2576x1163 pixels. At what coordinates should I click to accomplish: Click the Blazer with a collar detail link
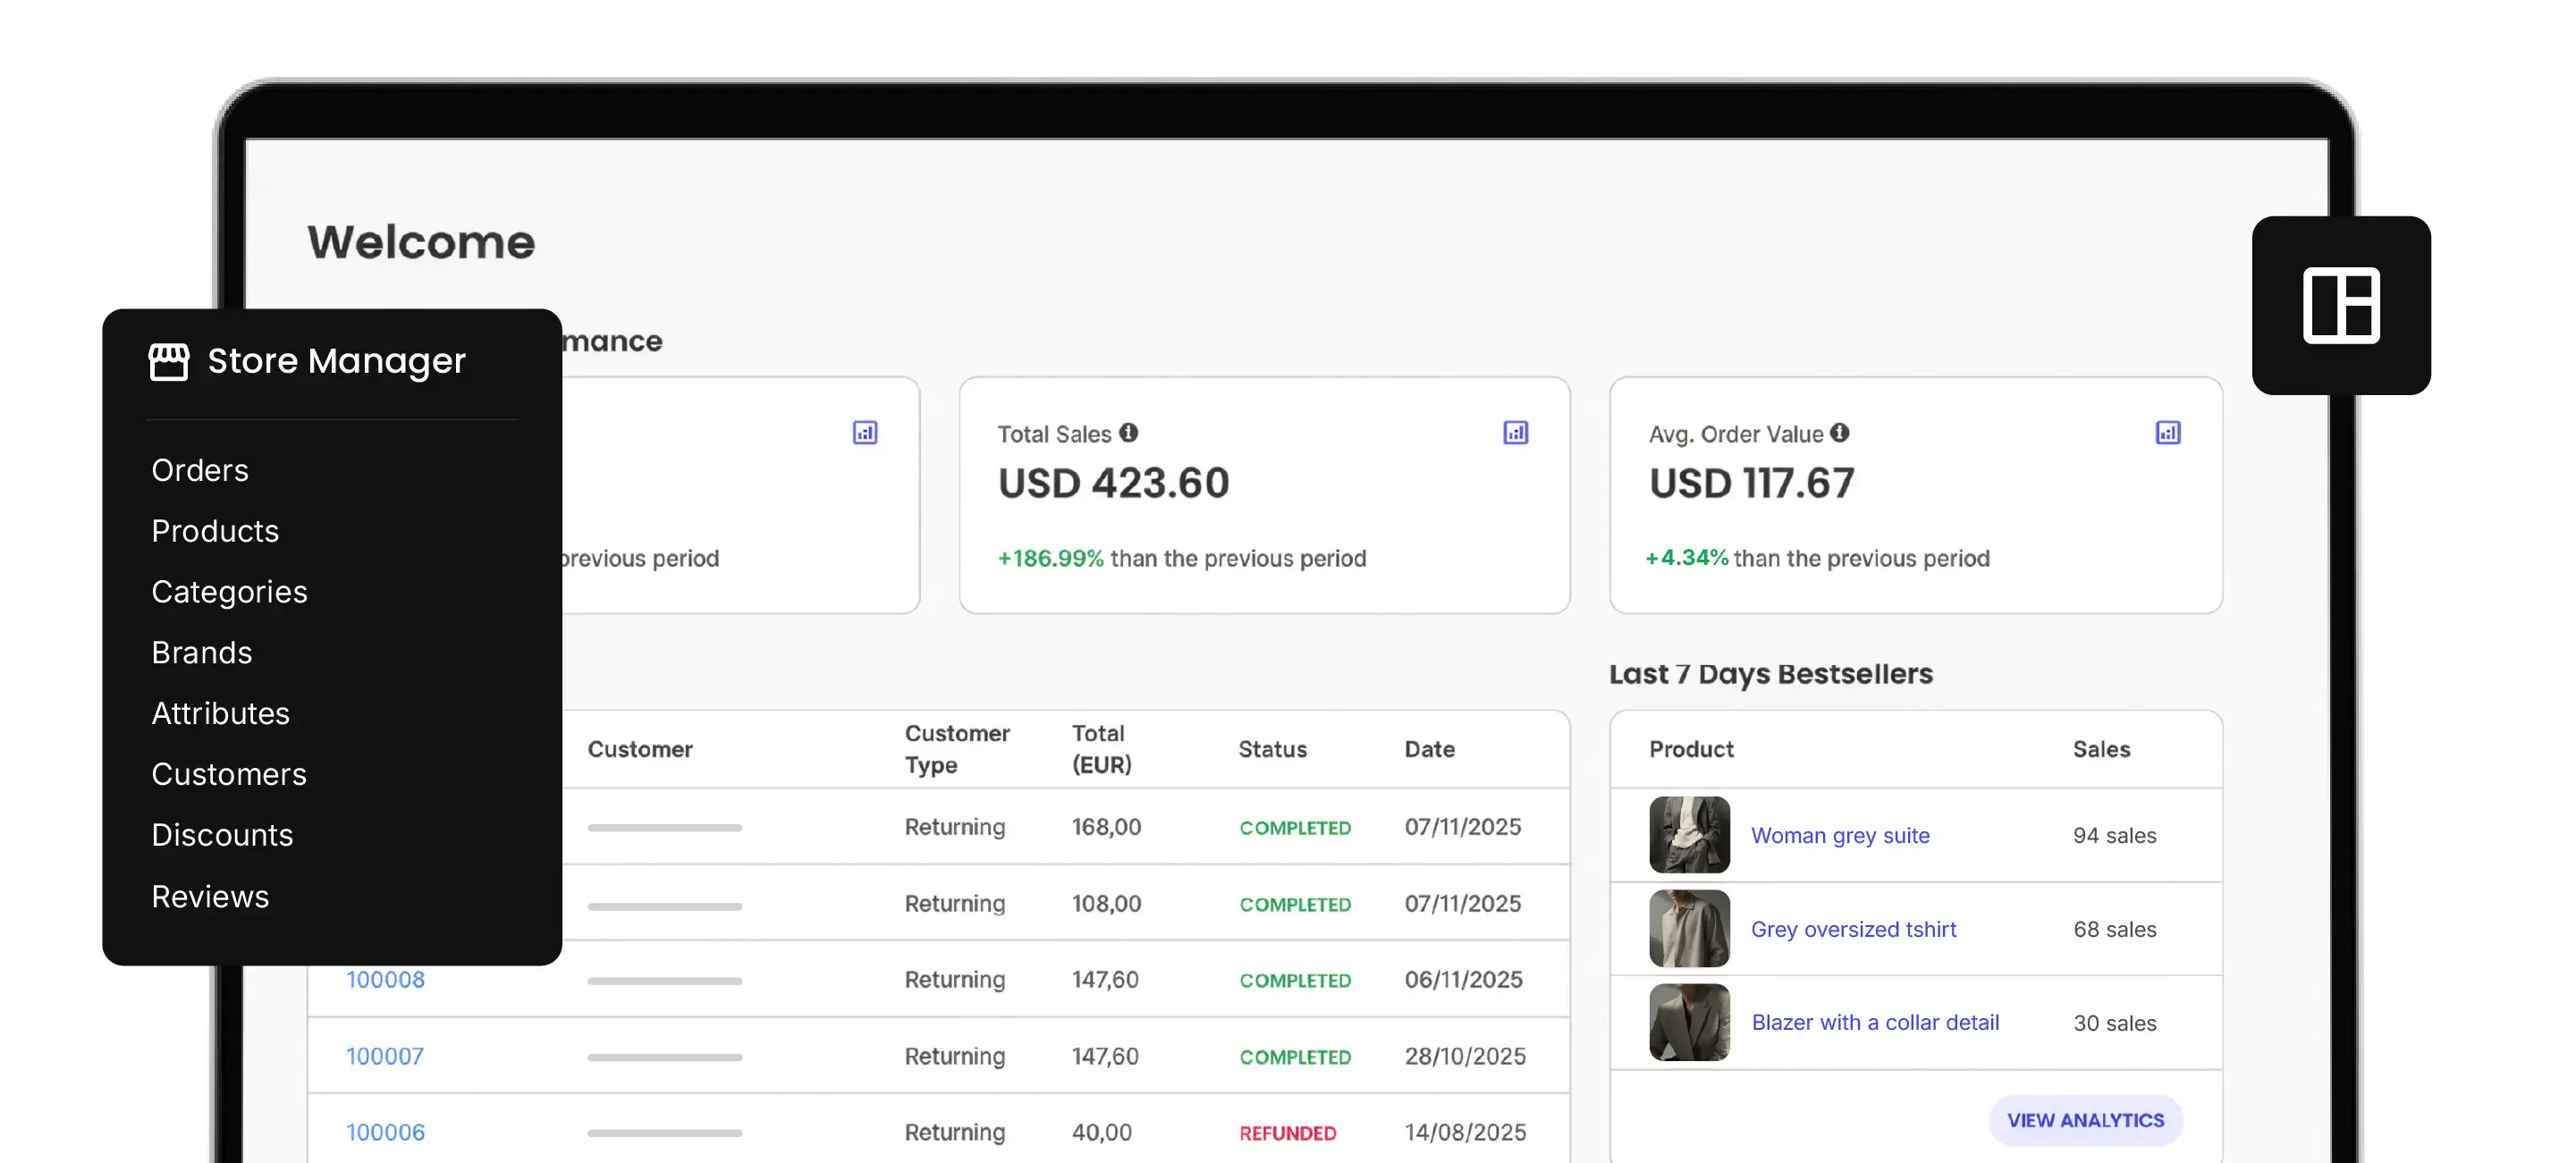click(x=1875, y=1022)
